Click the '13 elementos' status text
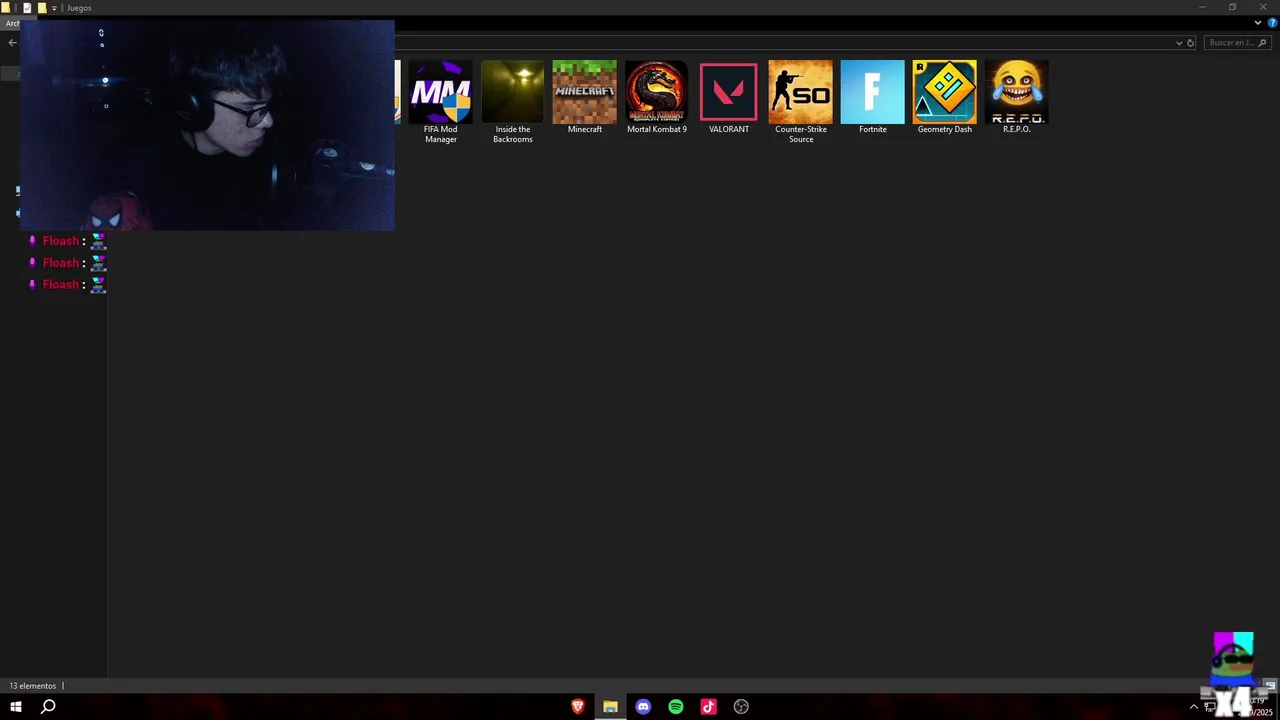The width and height of the screenshot is (1280, 720). (33, 686)
